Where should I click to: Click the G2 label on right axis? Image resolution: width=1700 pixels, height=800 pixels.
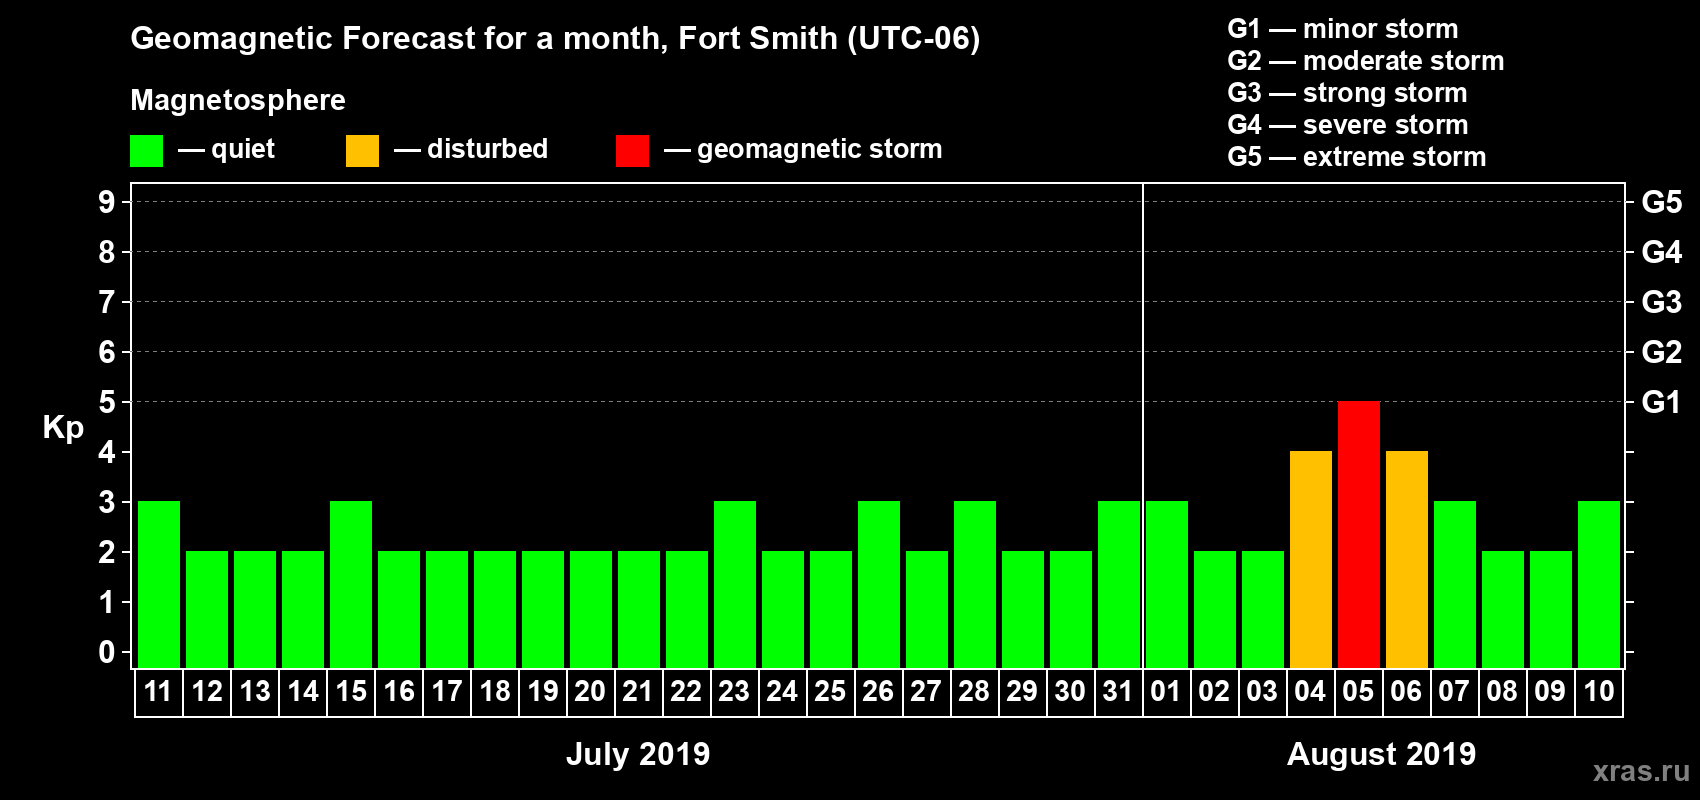(x=1662, y=352)
